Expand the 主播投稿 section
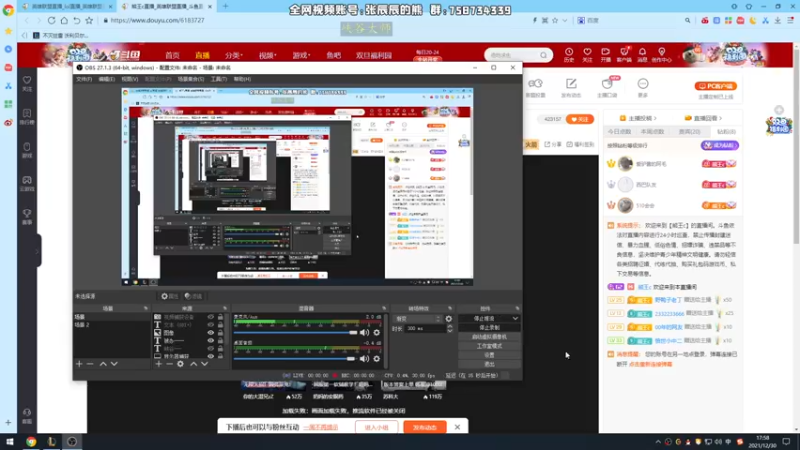 point(638,118)
